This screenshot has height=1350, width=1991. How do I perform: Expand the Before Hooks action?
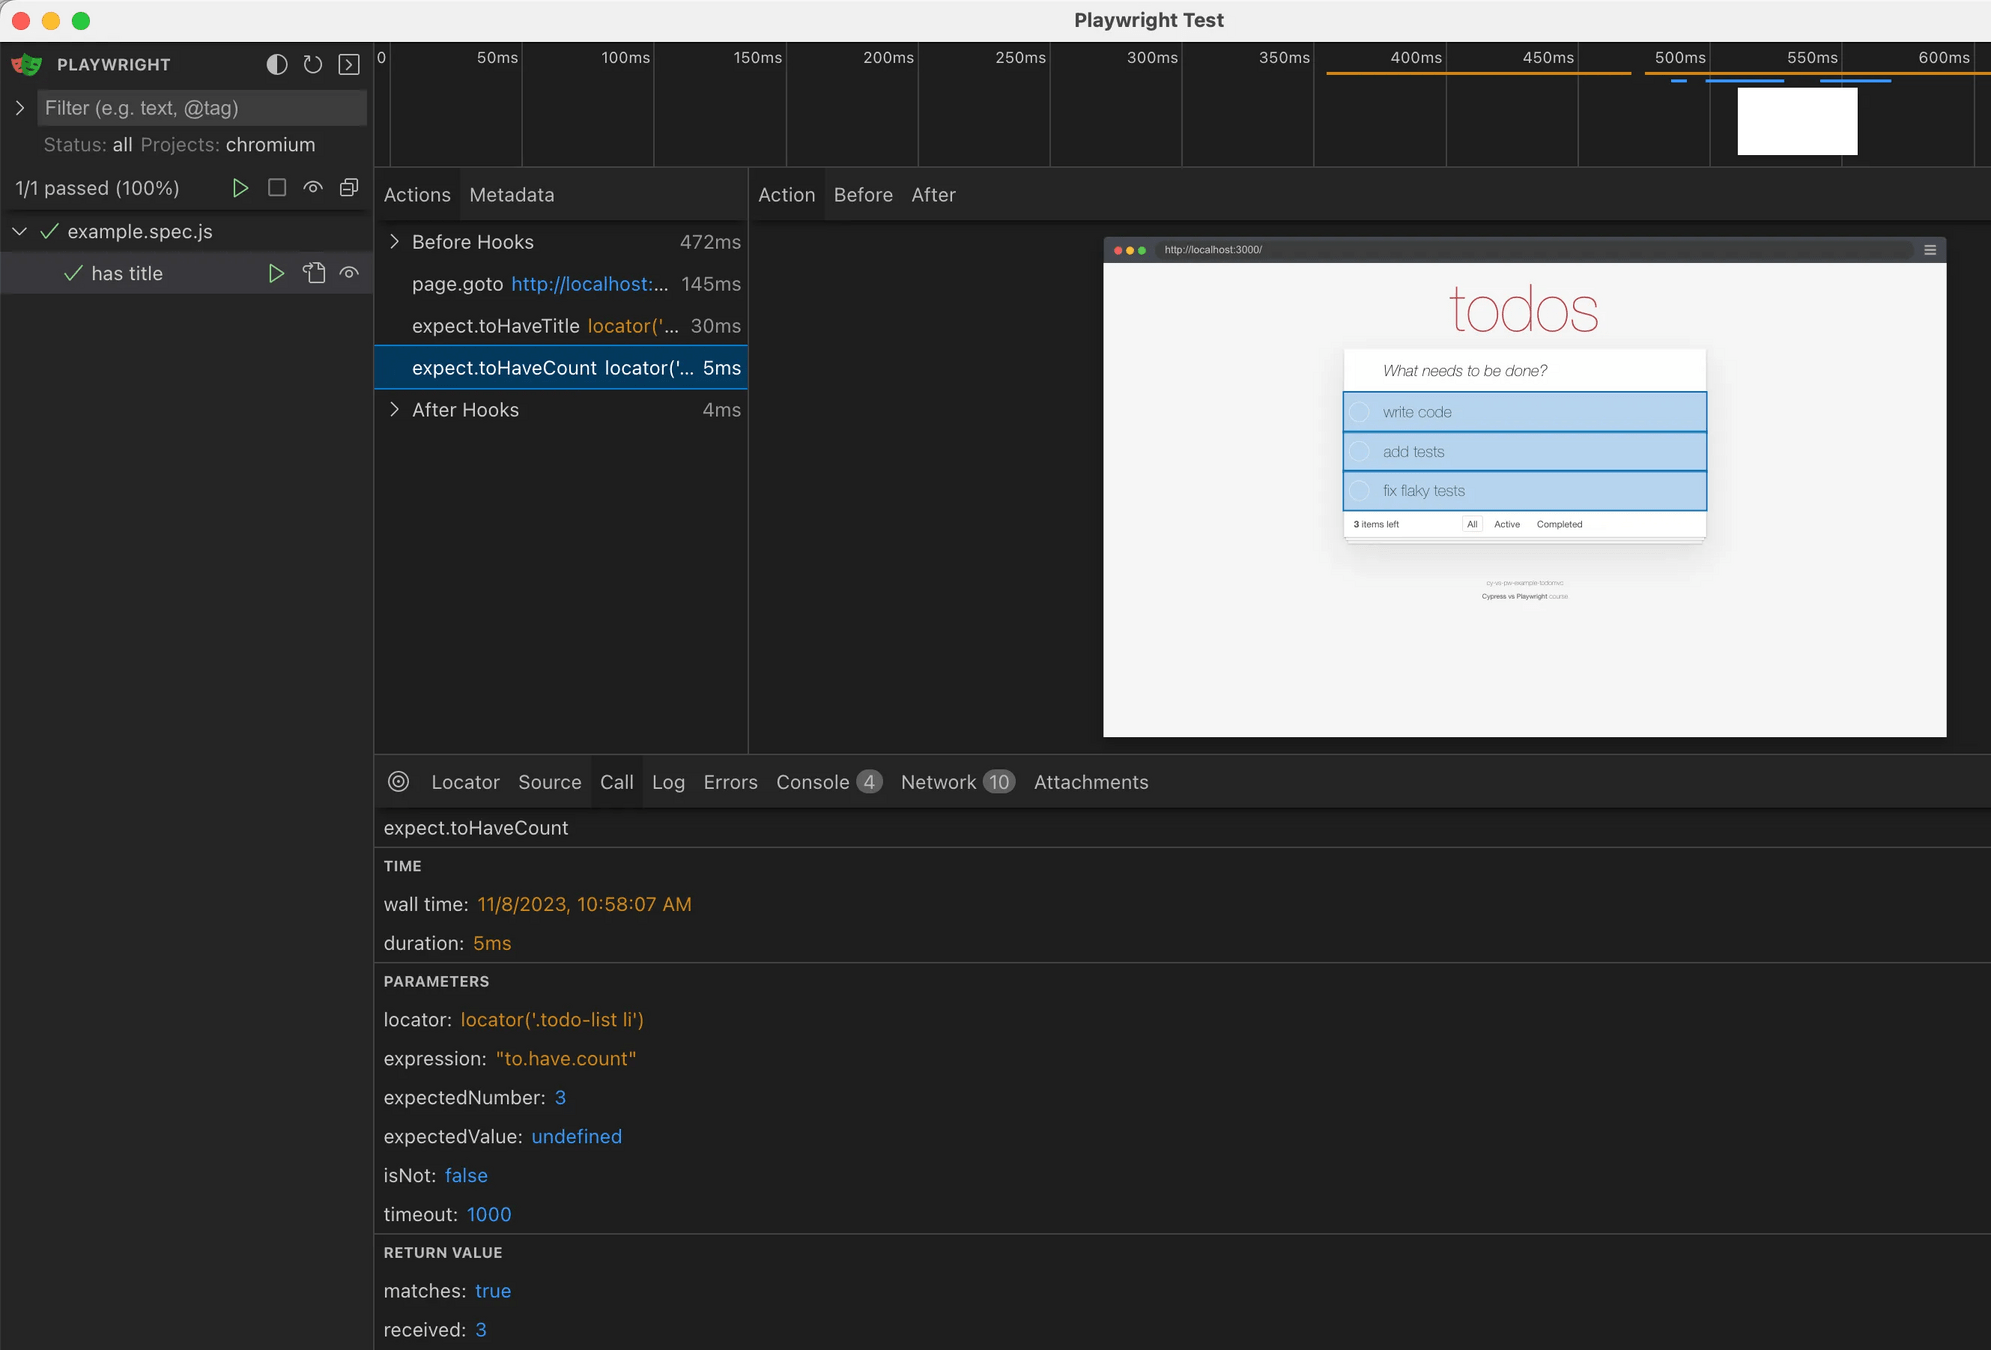[x=395, y=242]
